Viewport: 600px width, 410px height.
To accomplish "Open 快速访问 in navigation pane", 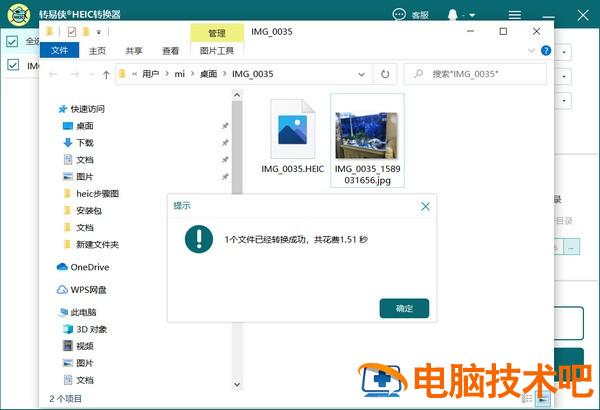I will 82,109.
